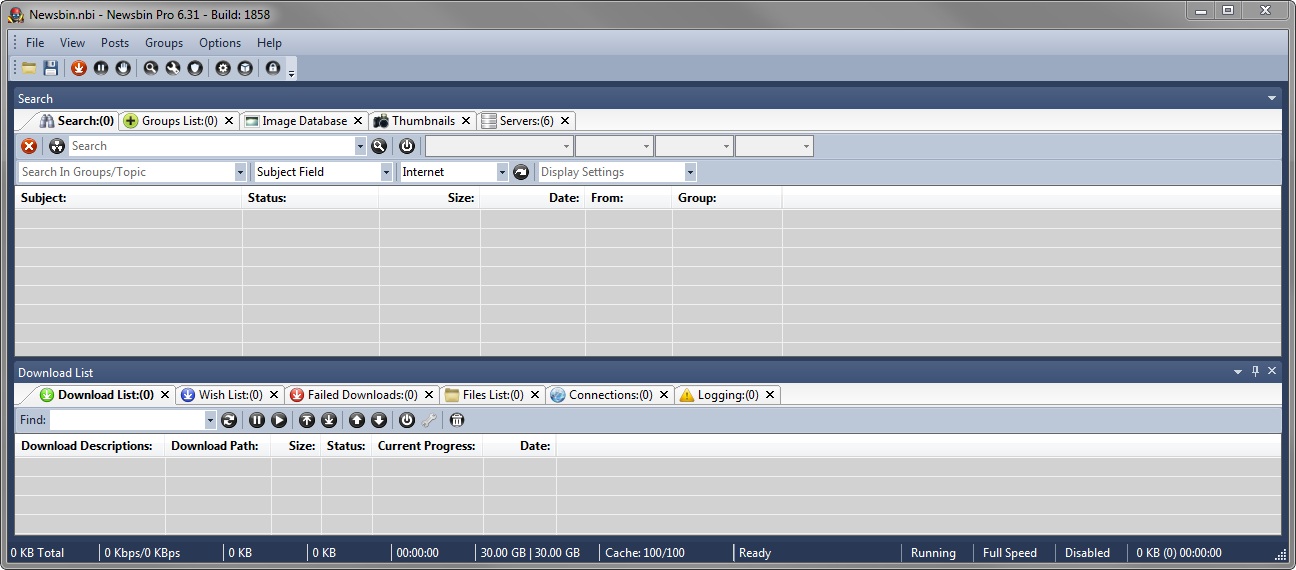Image resolution: width=1296 pixels, height=570 pixels.
Task: Click the magnifier icon in the main toolbar
Action: tap(151, 68)
